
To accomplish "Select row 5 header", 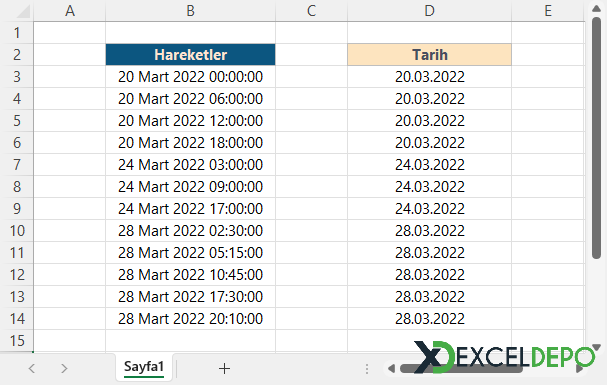I will pos(17,121).
